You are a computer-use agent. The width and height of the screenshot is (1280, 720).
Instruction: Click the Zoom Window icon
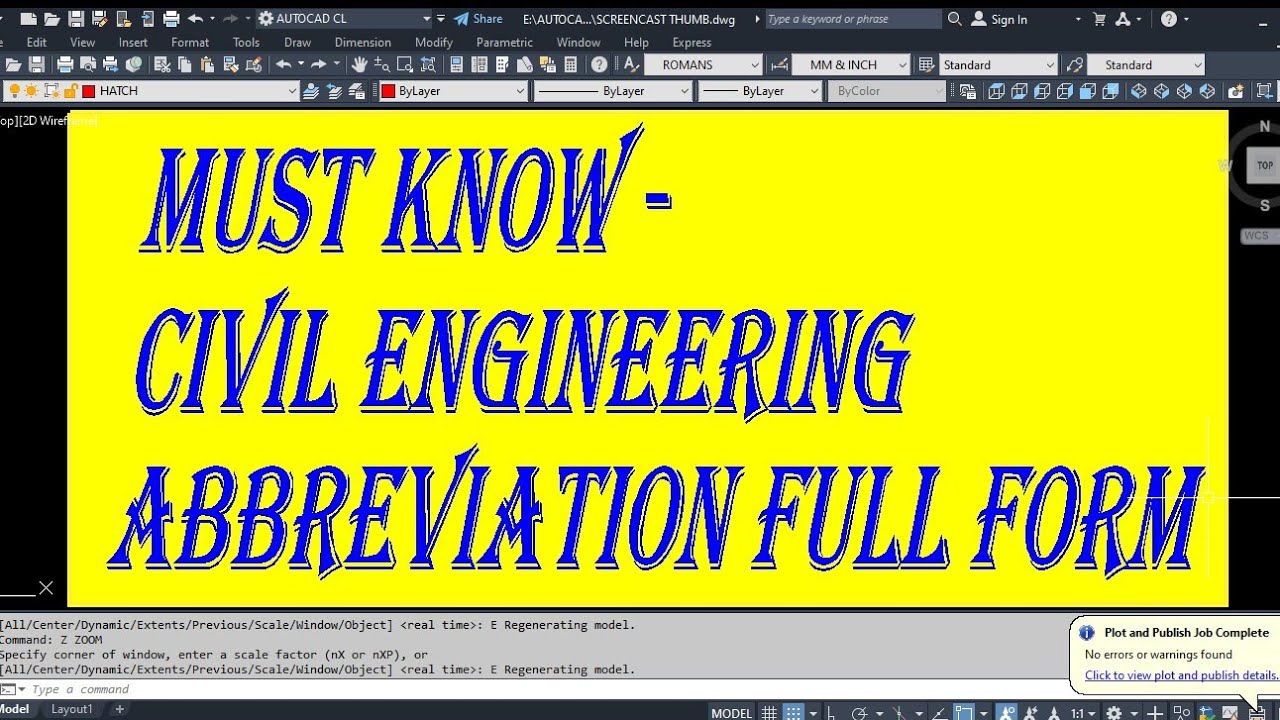(404, 64)
